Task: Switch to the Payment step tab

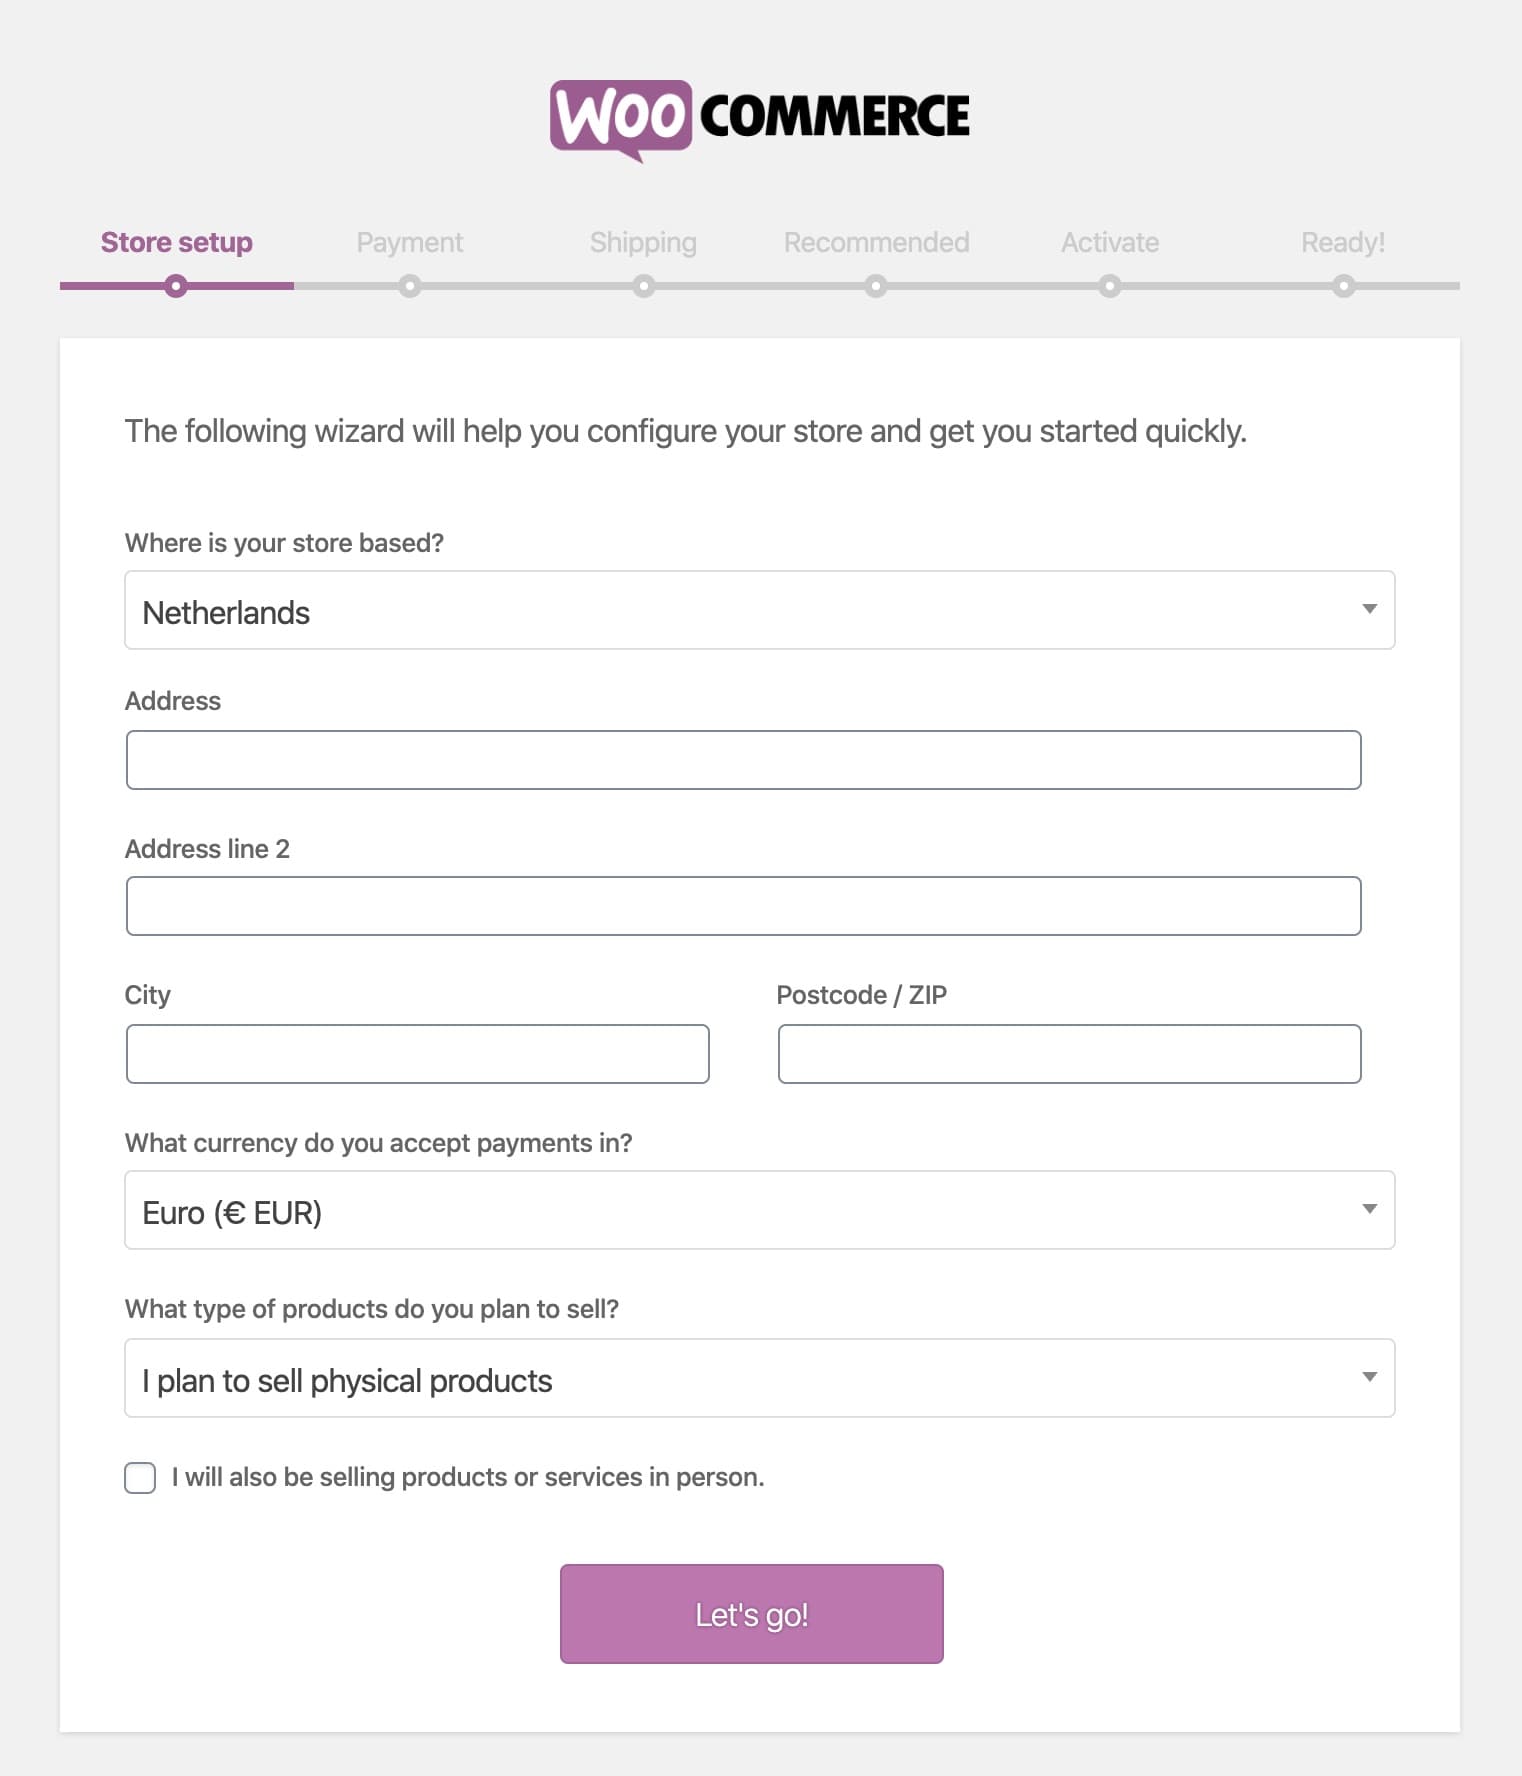Action: coord(409,242)
